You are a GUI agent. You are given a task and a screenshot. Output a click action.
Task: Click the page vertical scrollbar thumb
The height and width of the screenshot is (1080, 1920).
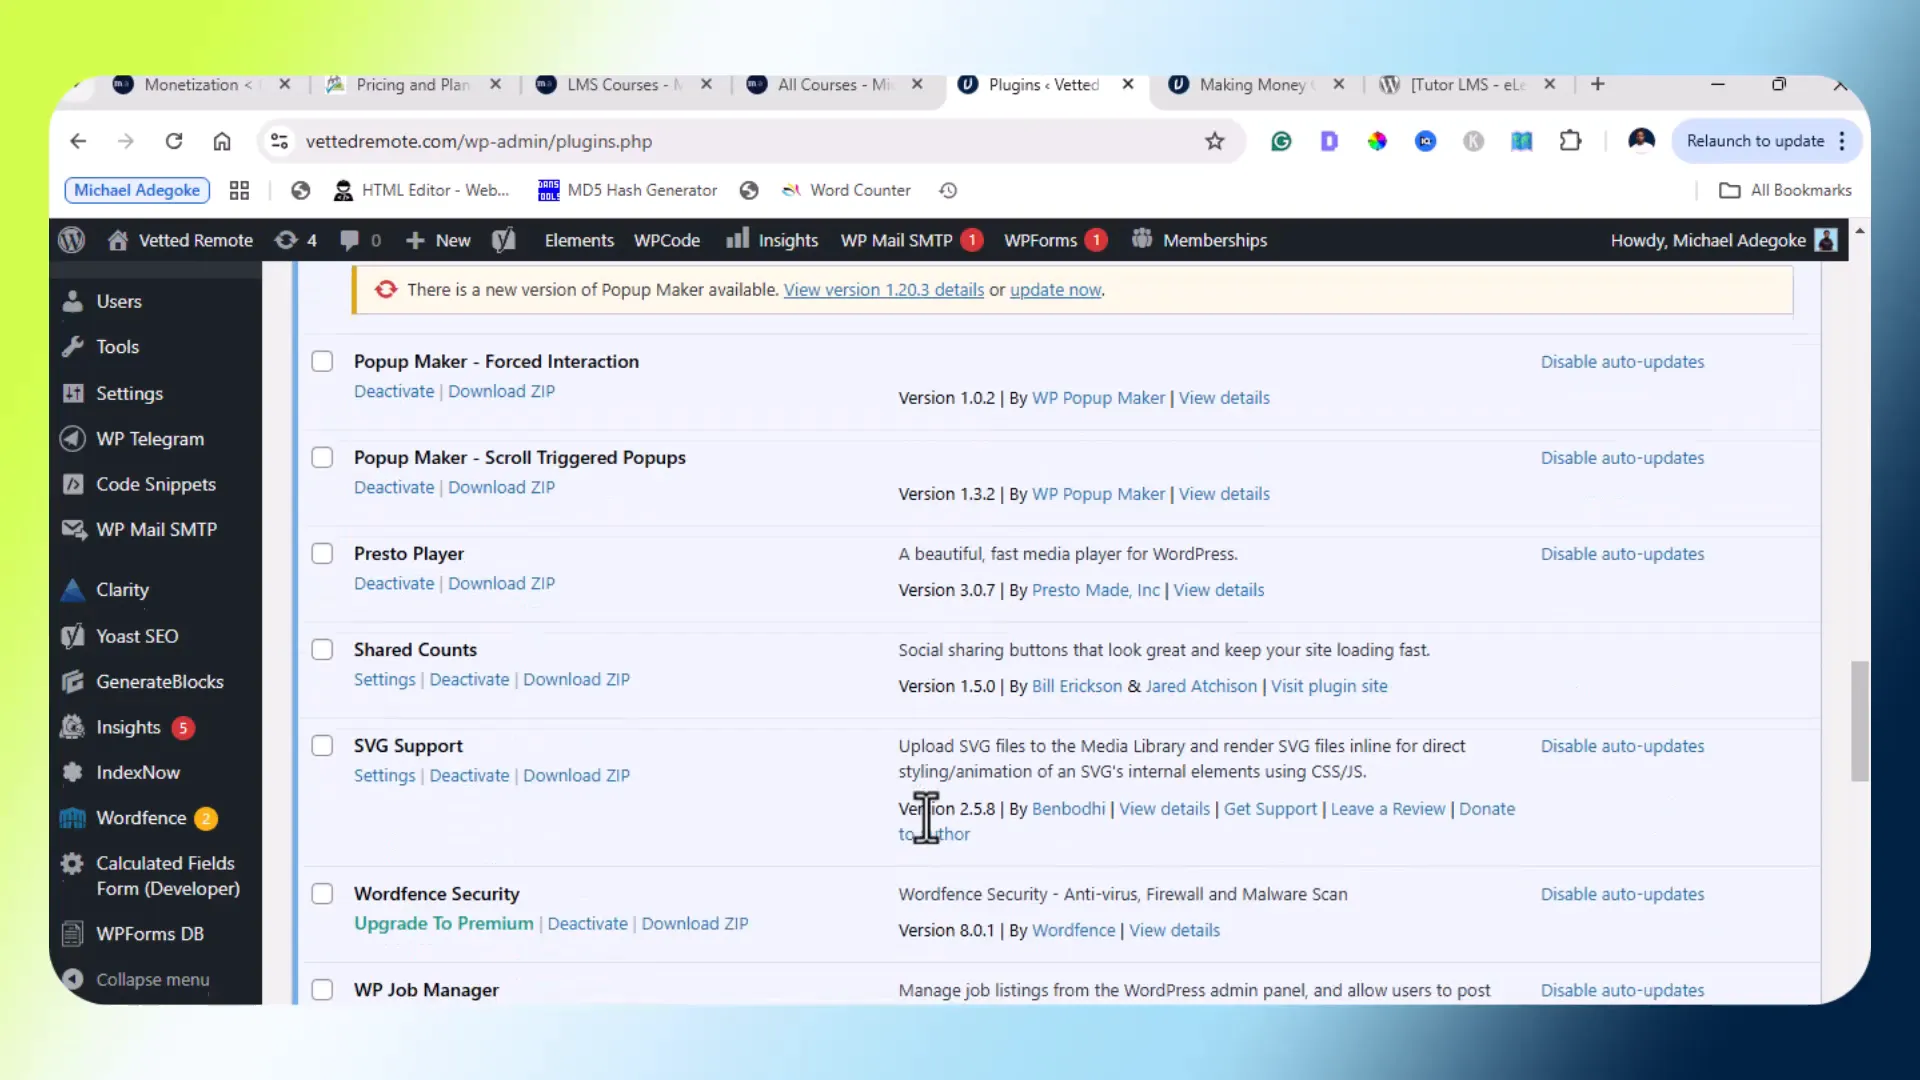pyautogui.click(x=1859, y=720)
